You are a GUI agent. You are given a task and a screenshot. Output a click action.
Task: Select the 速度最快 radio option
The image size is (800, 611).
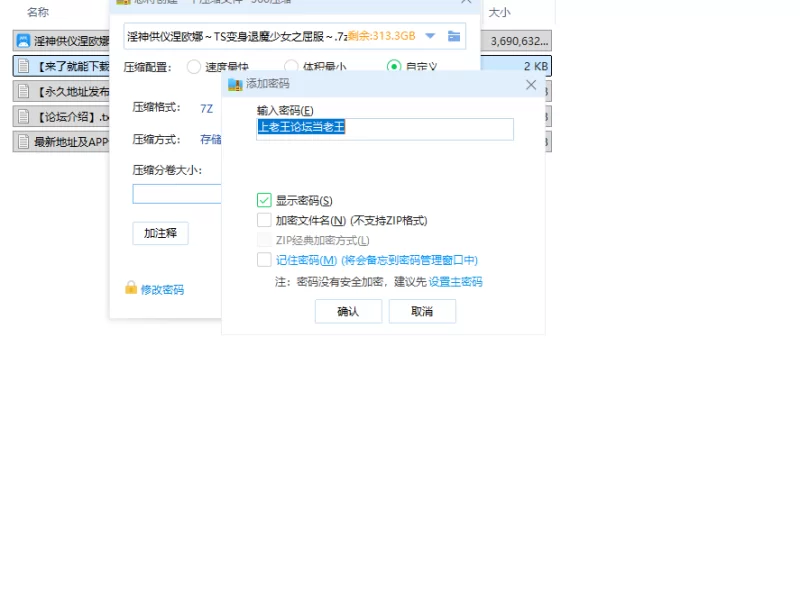pos(193,67)
